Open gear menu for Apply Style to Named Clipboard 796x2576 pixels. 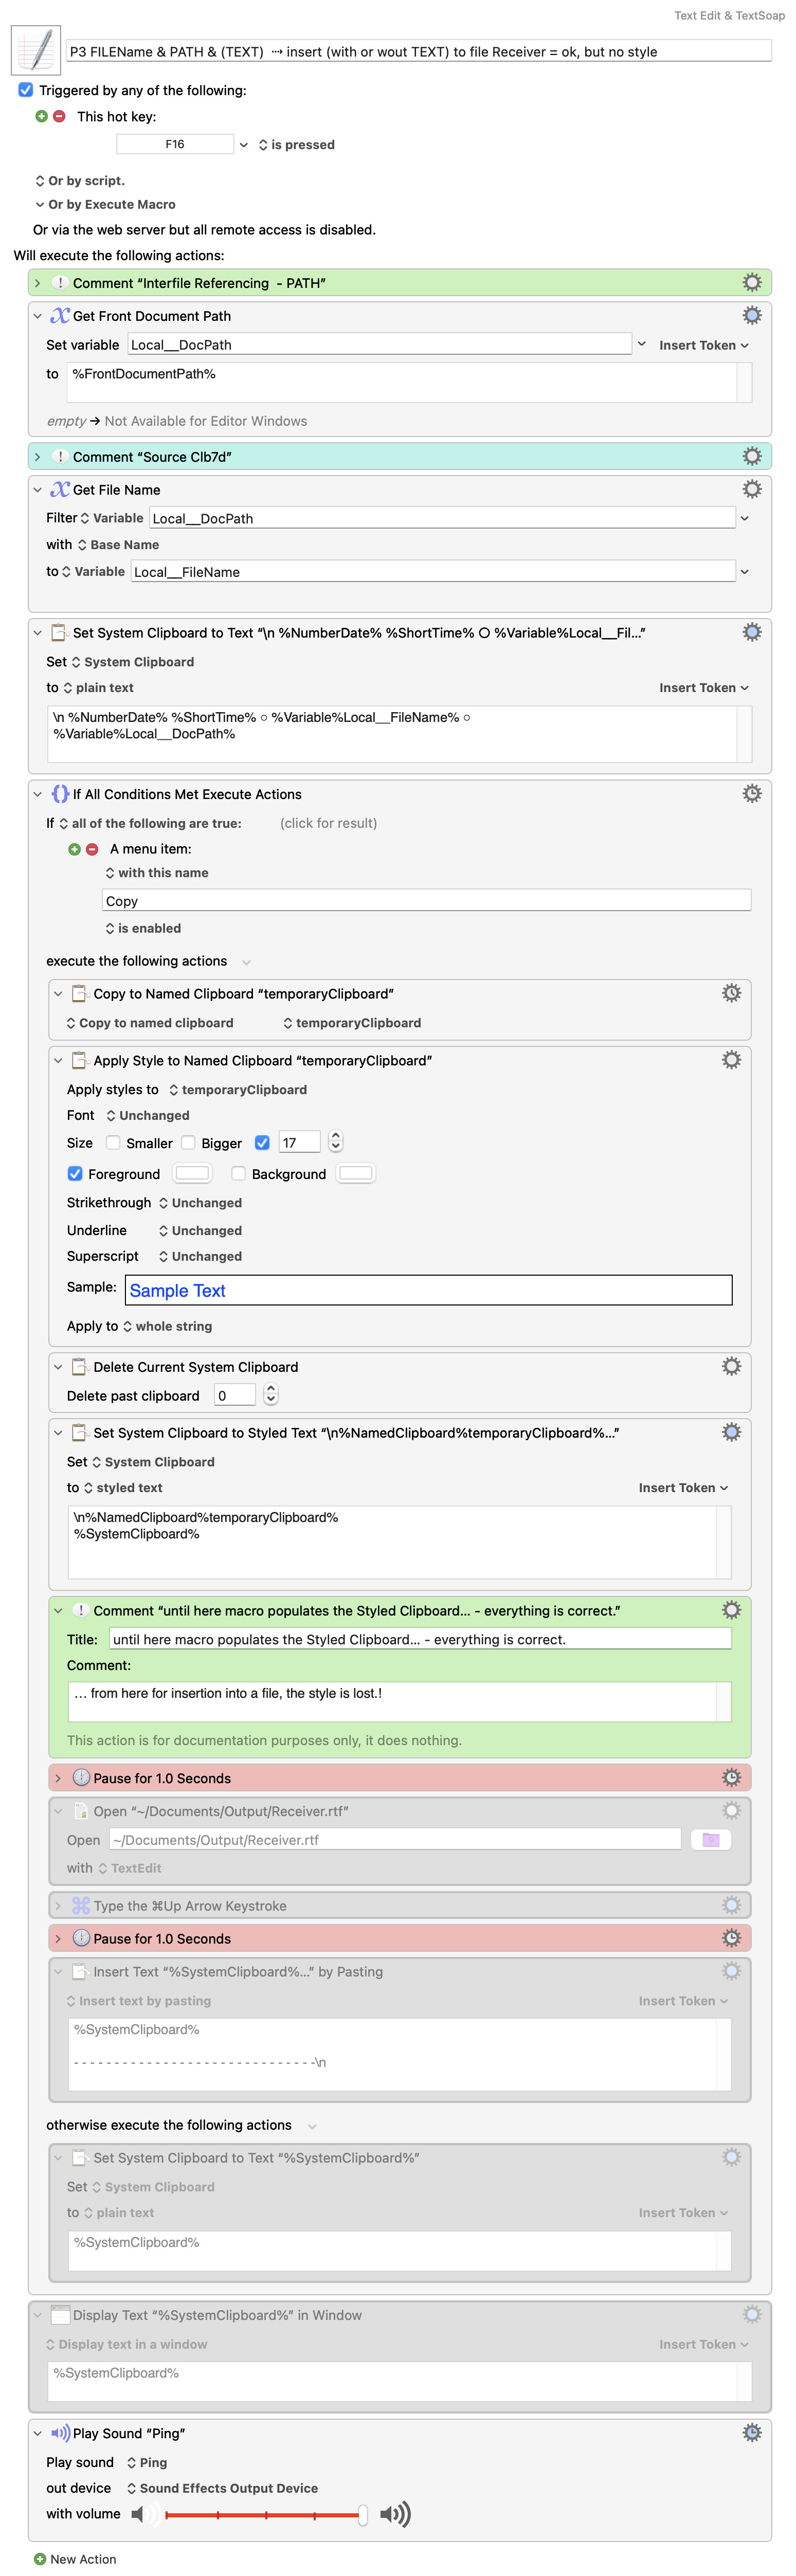tap(732, 1061)
